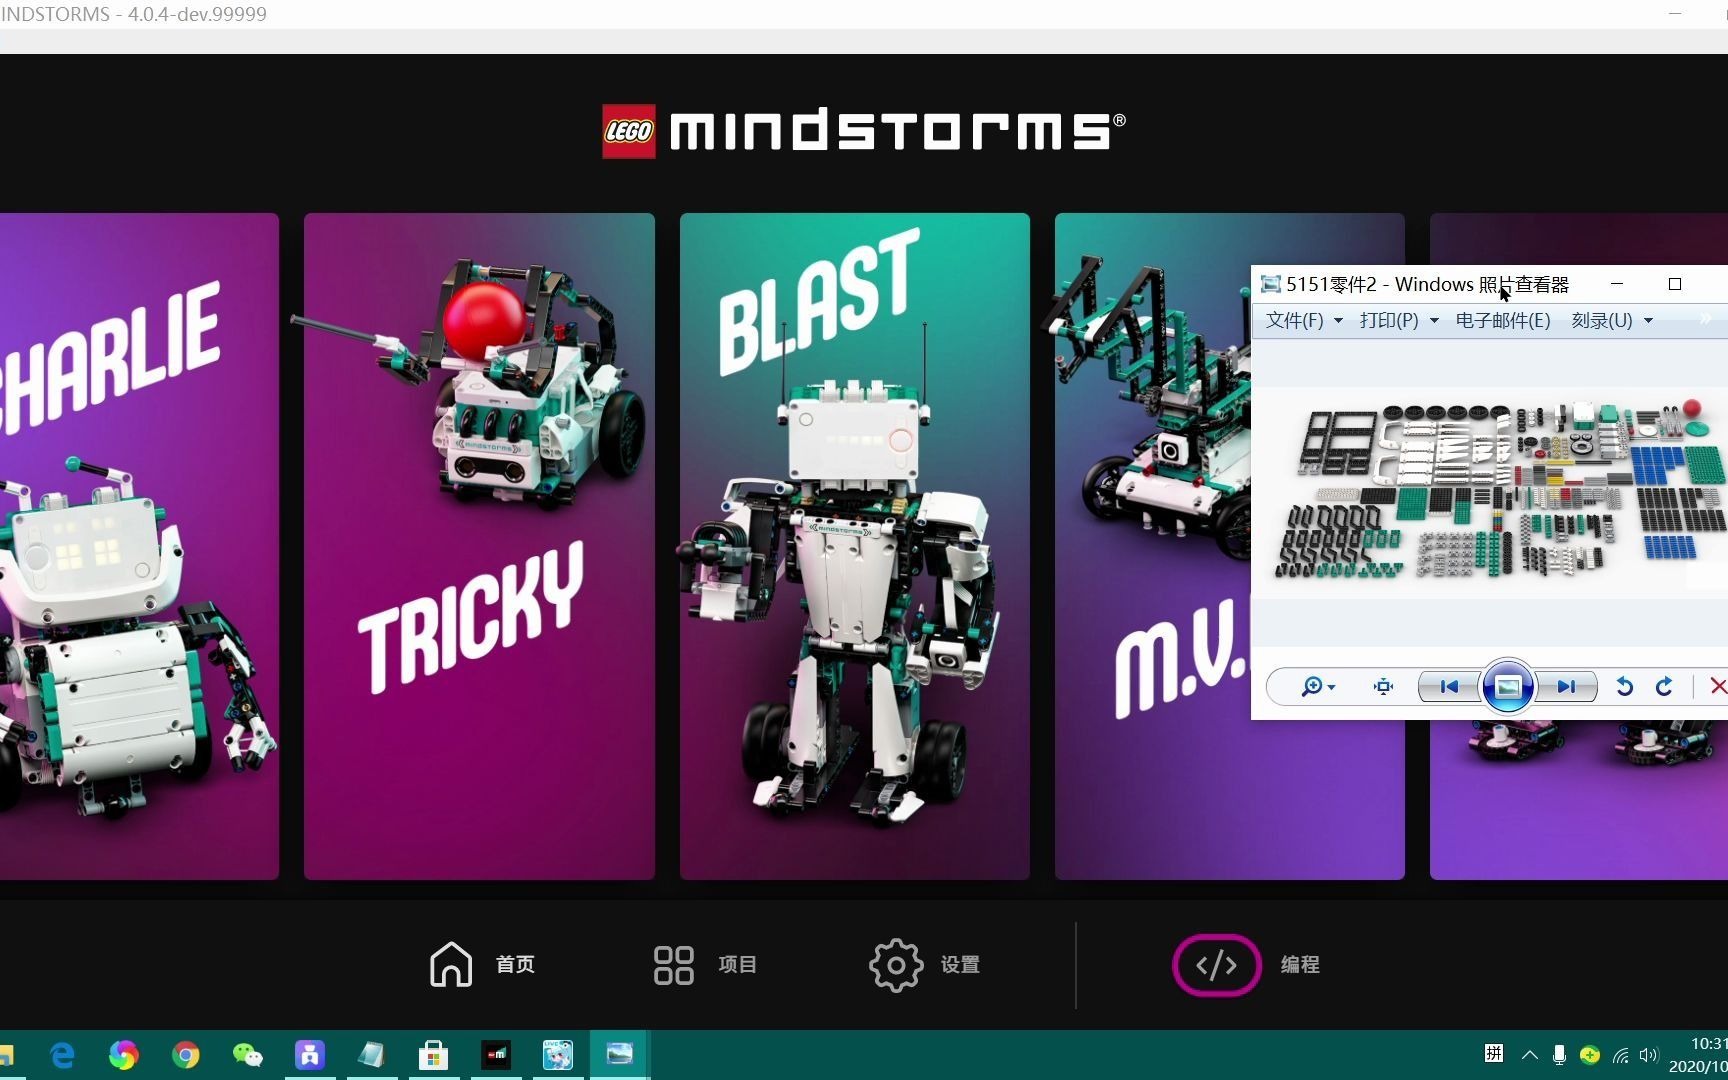Rotate photo clockwise

tap(1664, 686)
